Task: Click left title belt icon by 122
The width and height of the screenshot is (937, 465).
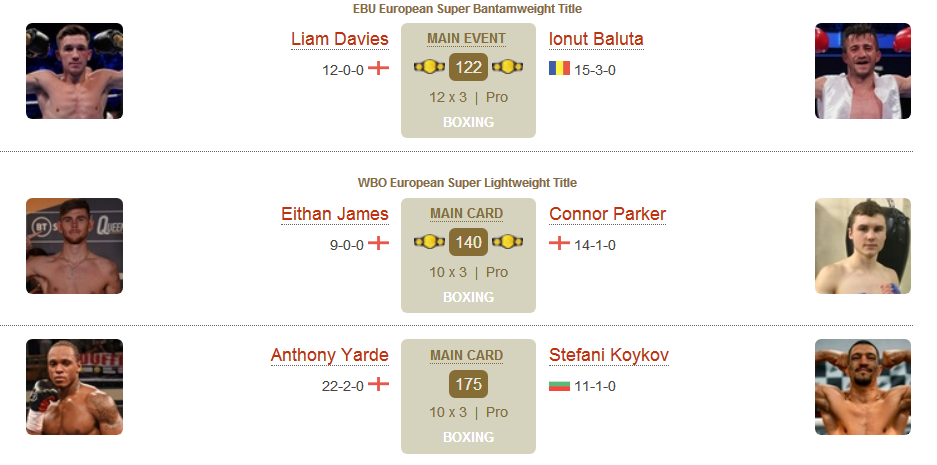Action: 430,67
